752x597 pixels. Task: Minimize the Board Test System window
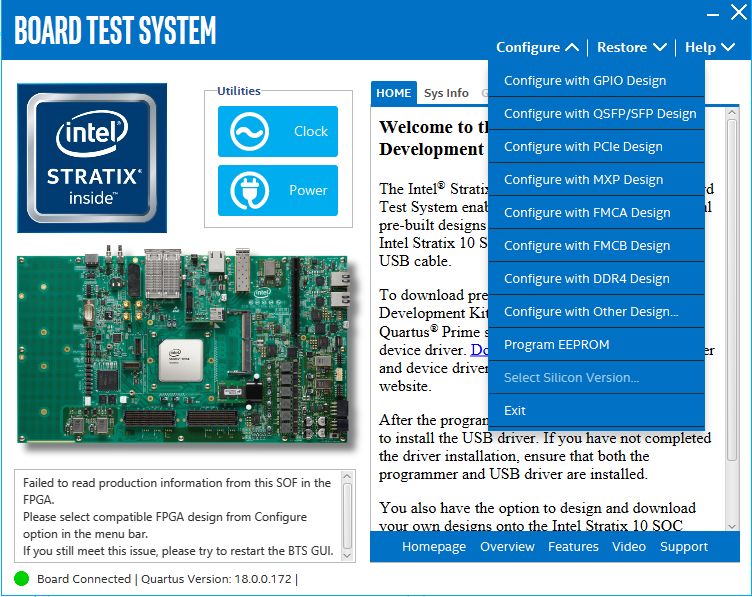tap(713, 14)
